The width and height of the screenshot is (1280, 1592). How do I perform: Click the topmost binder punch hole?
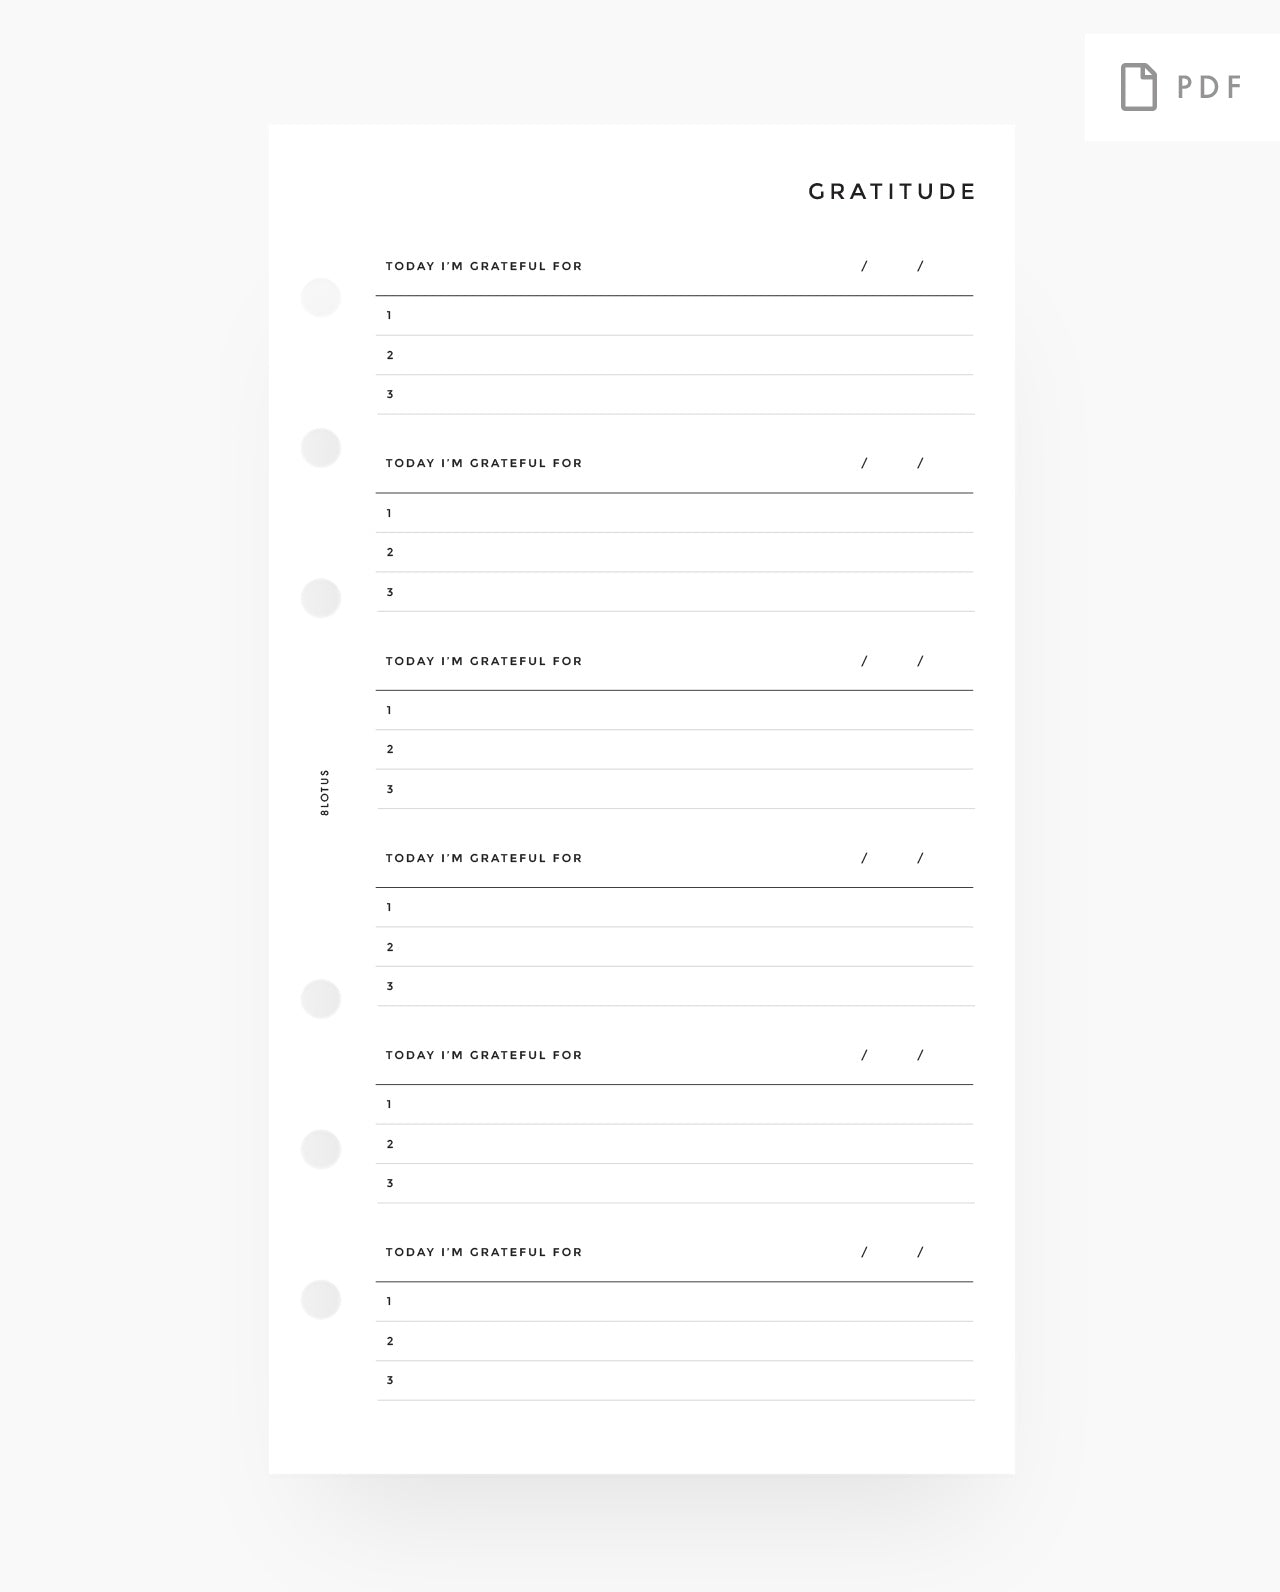[x=321, y=297]
